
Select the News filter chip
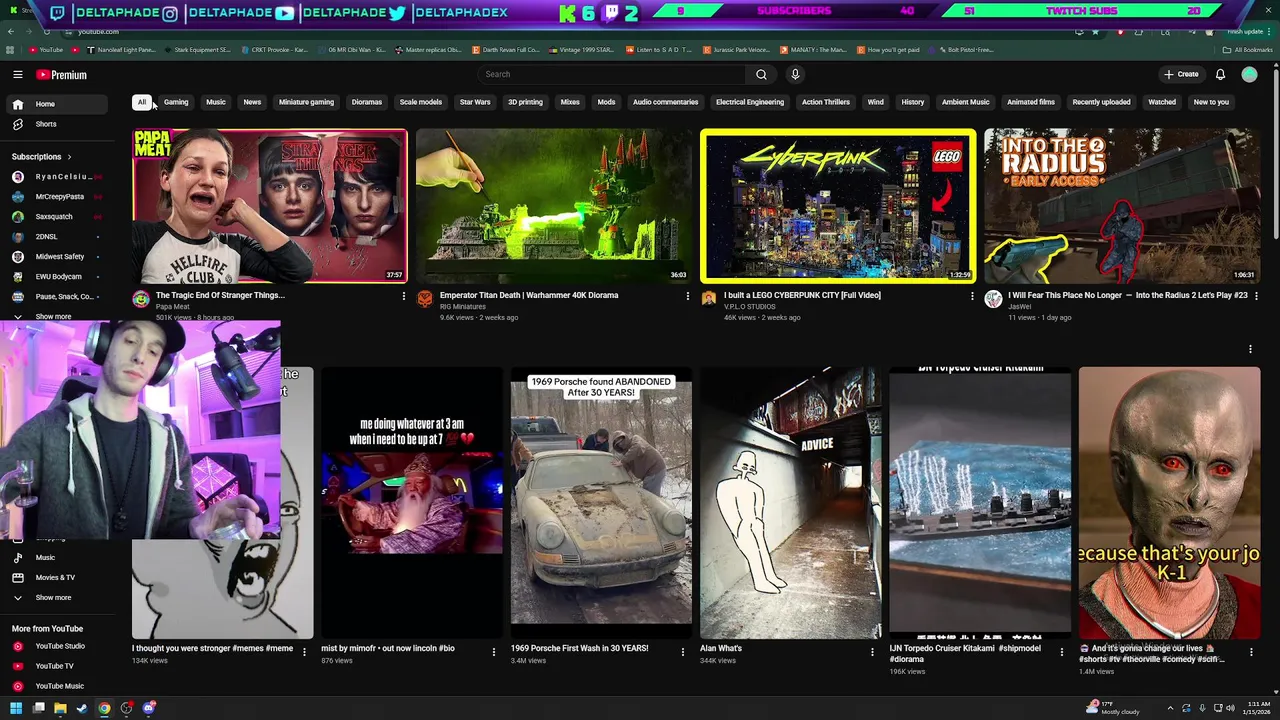pyautogui.click(x=252, y=102)
